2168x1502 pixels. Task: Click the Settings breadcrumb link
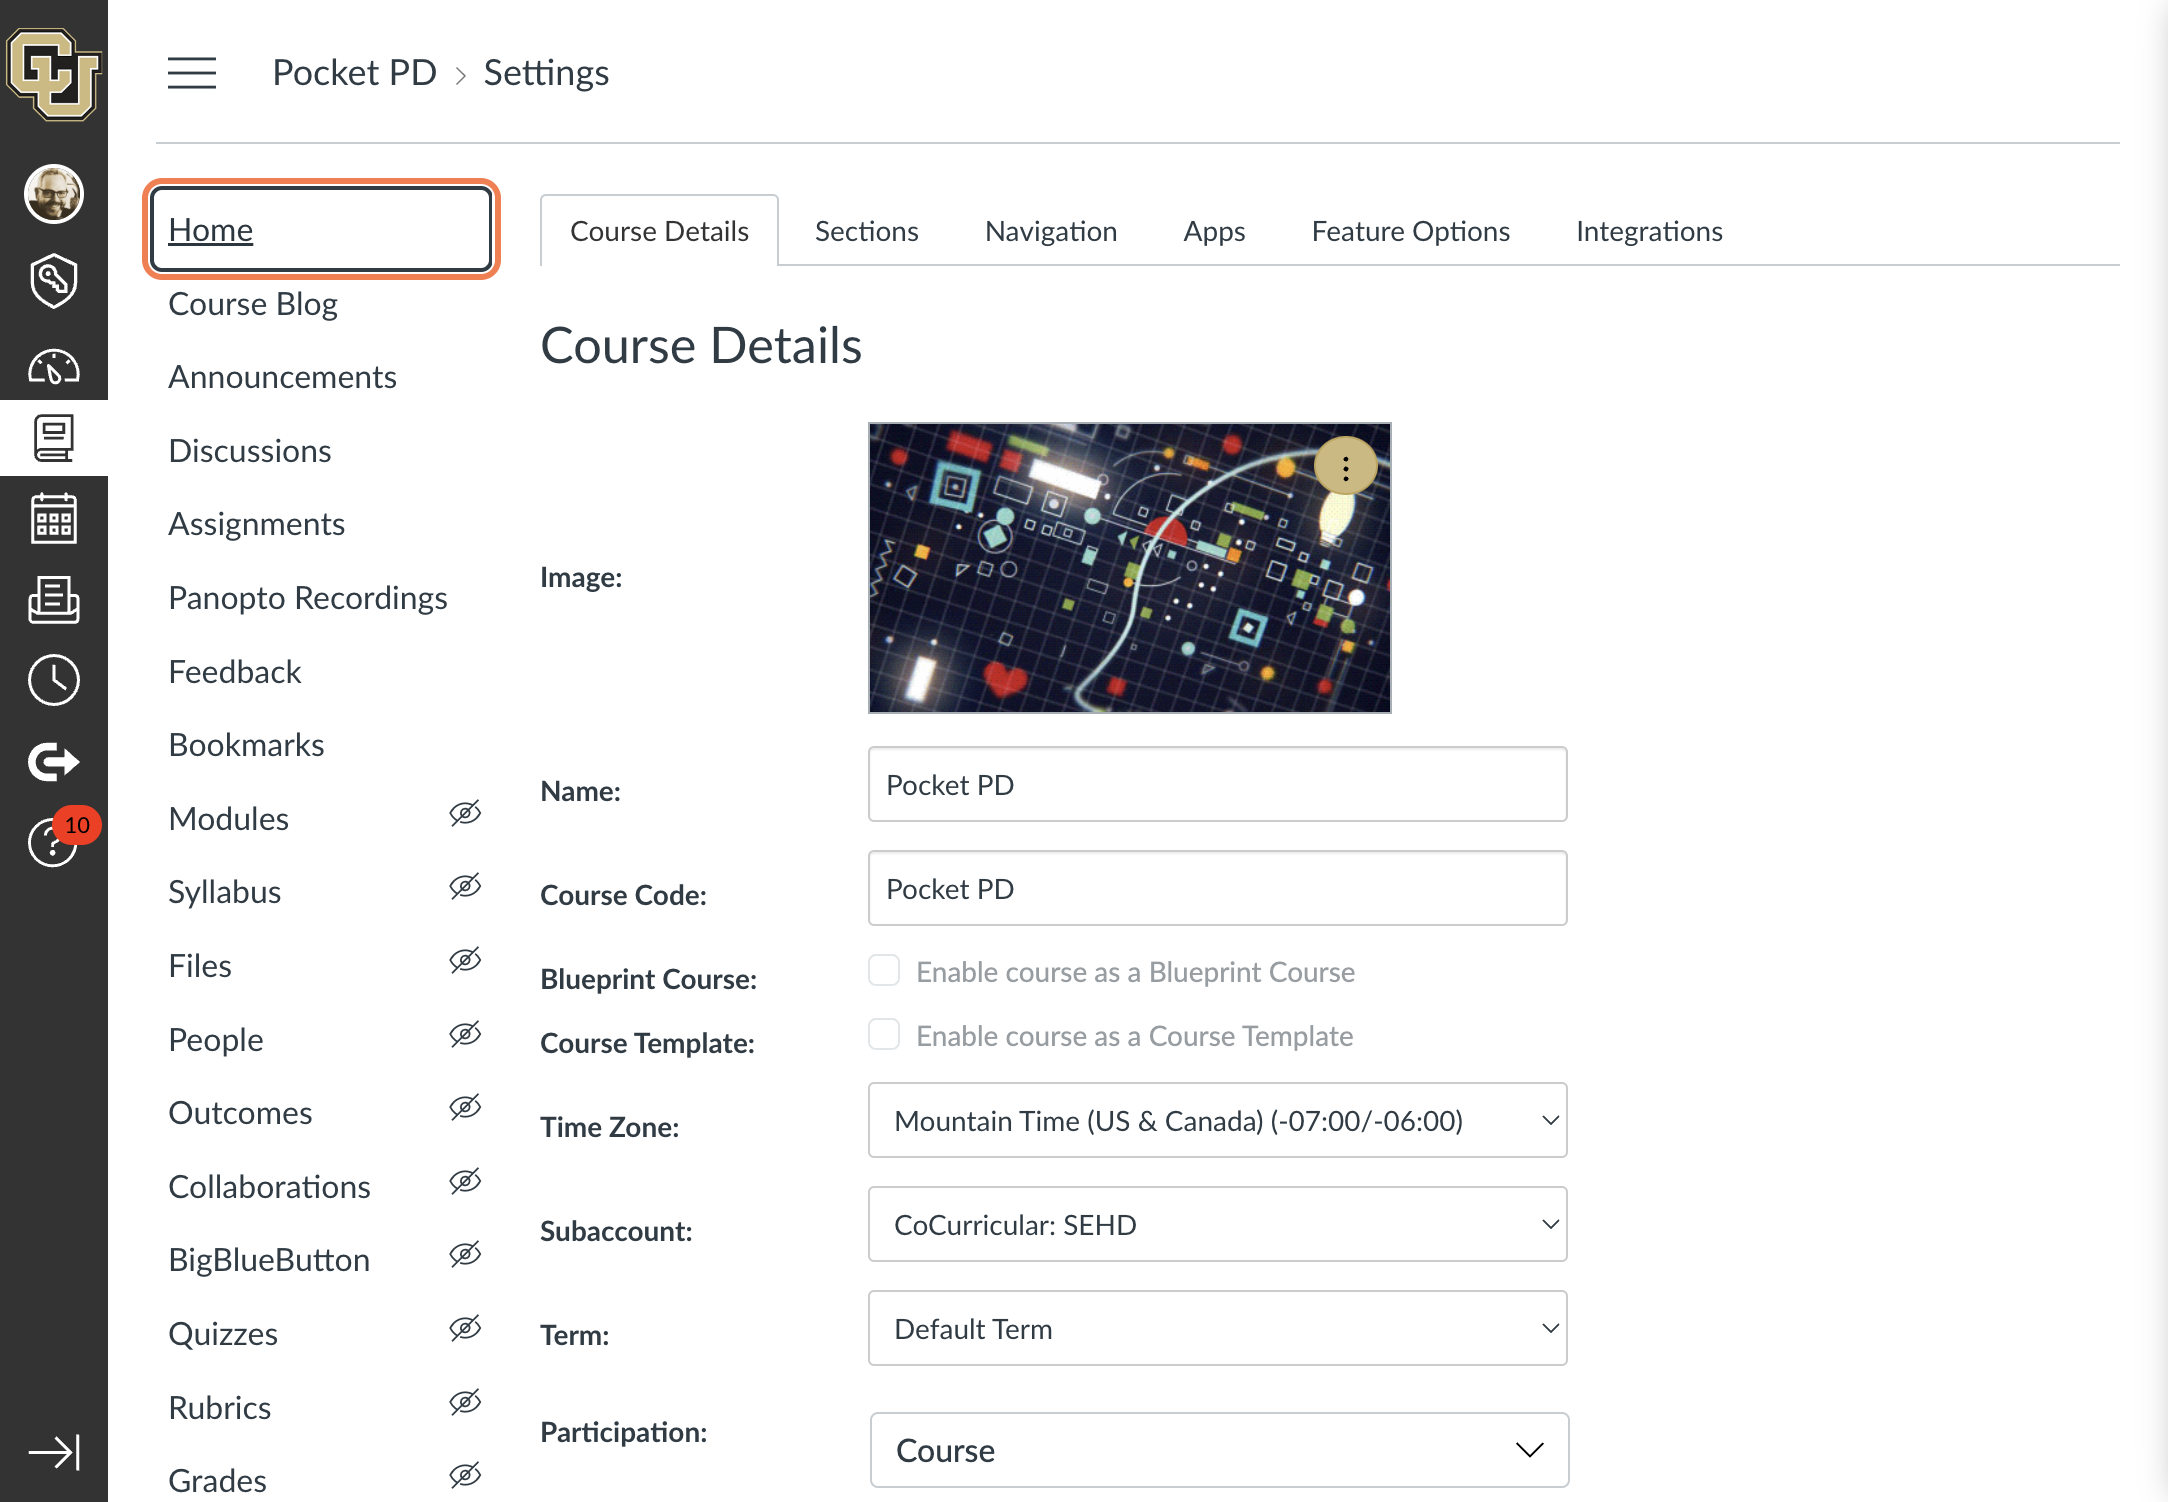(546, 72)
